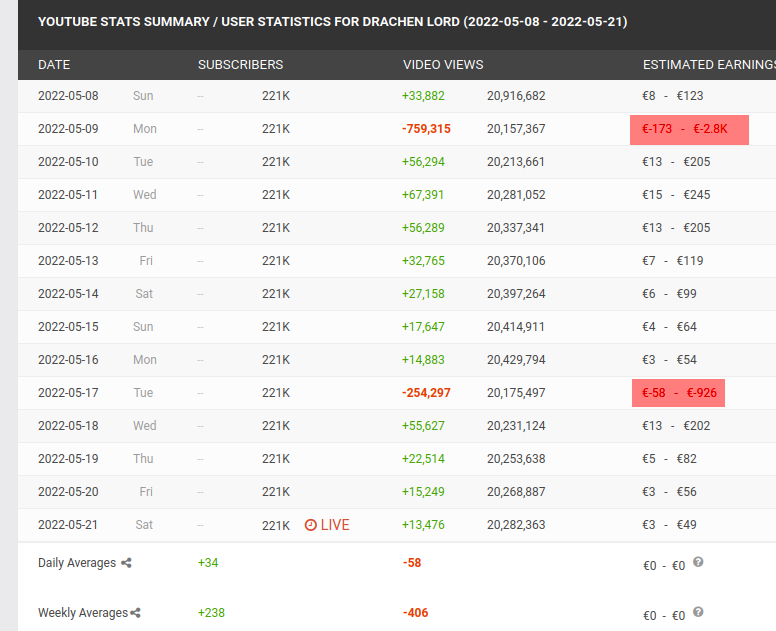Select the DATE column header
Image resolution: width=776 pixels, height=631 pixels.
(54, 65)
